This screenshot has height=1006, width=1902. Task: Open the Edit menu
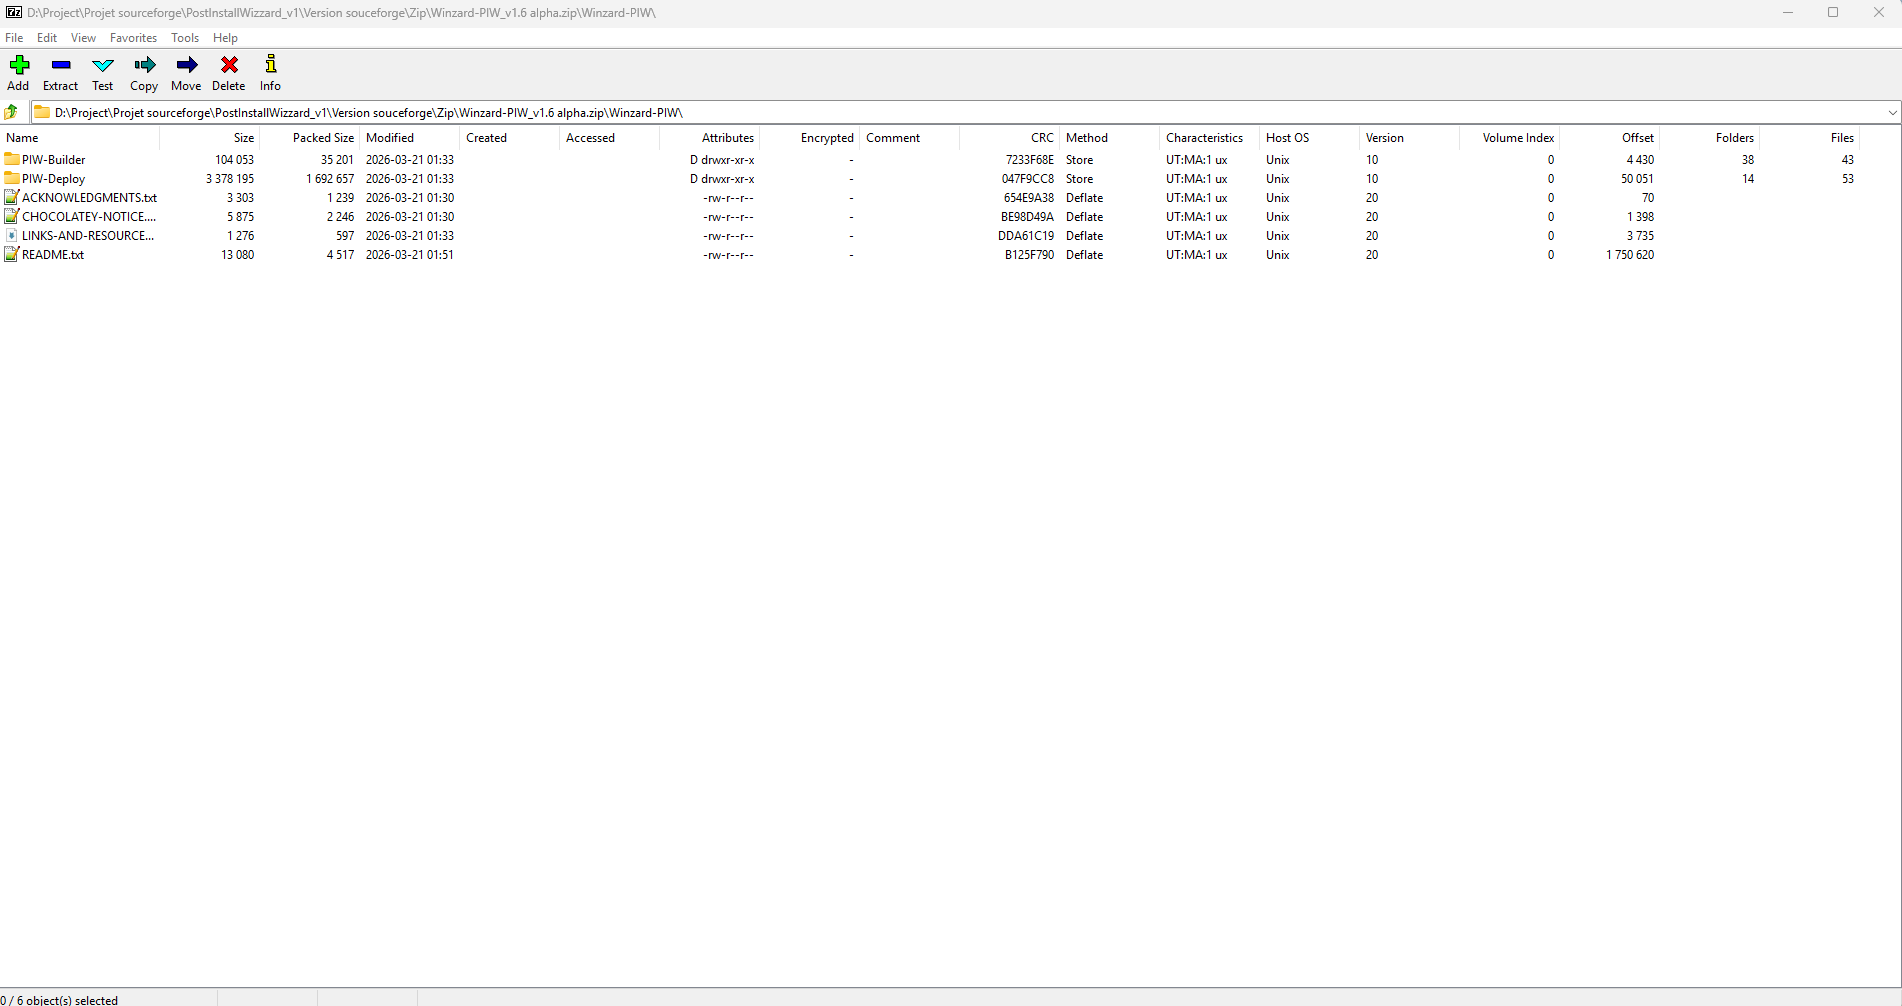[x=47, y=38]
